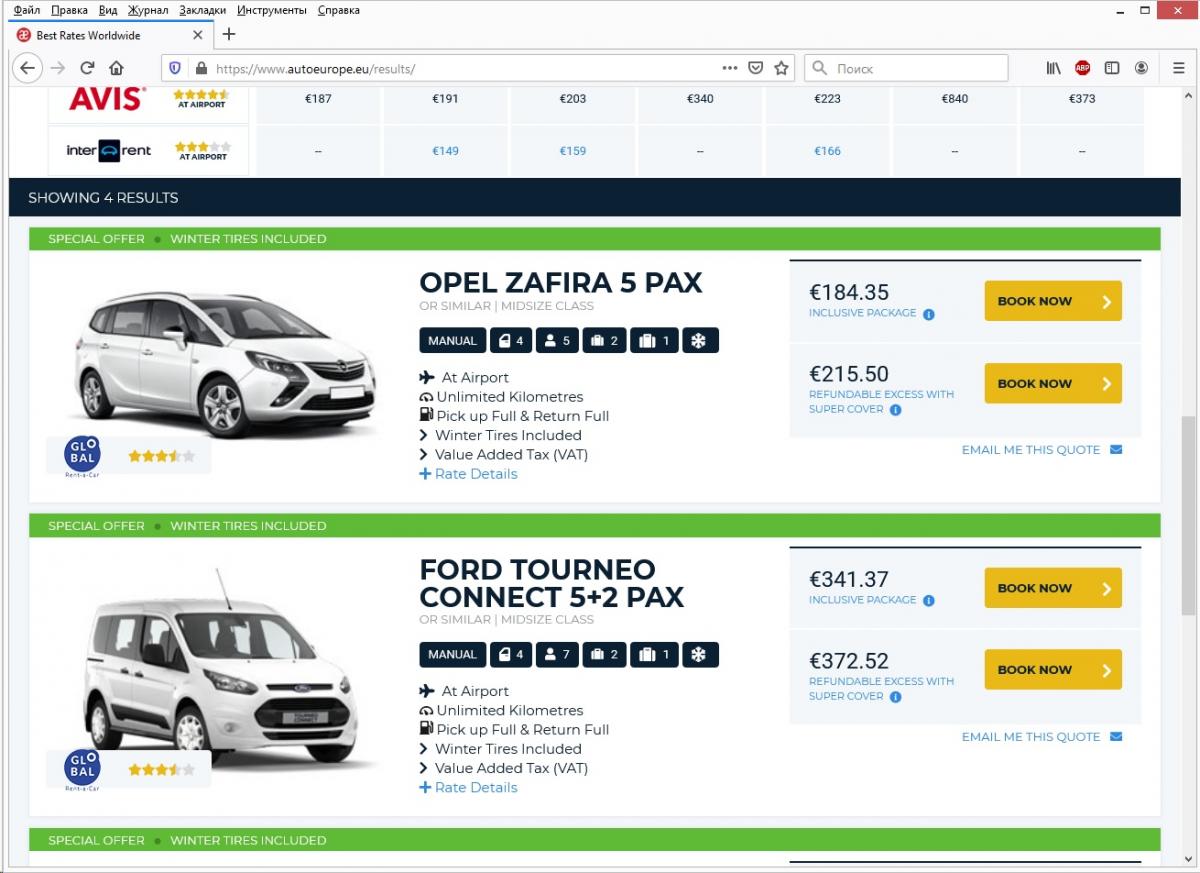Open the Library icon in toolbar

[1054, 68]
